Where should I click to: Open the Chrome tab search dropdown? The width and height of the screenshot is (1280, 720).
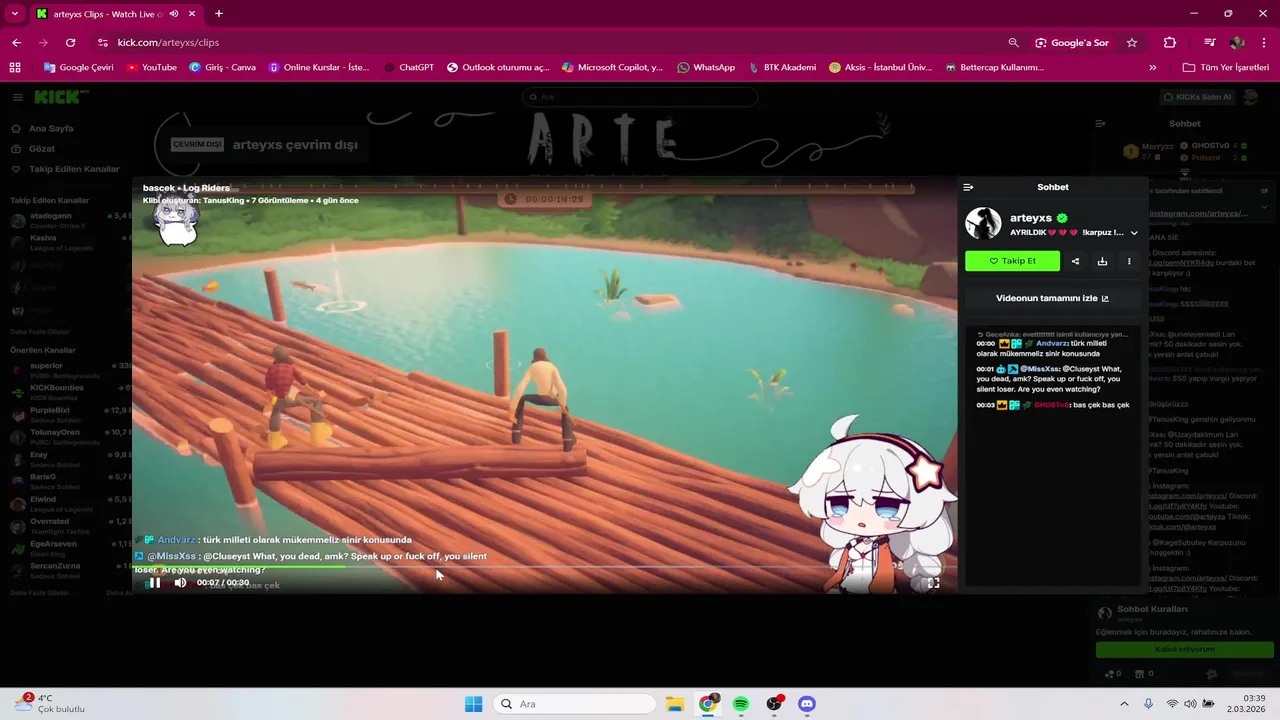tap(14, 14)
